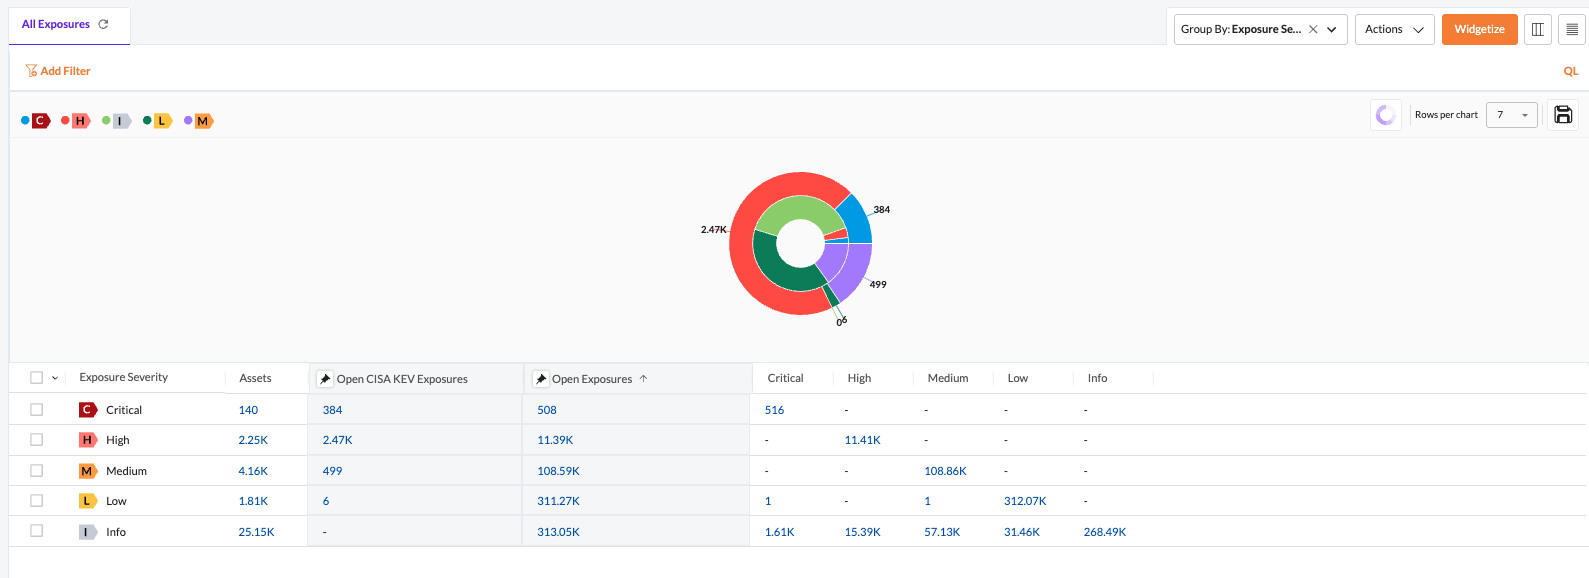Image resolution: width=1589 pixels, height=578 pixels.
Task: Click the High severity badge in table
Action: (x=88, y=440)
